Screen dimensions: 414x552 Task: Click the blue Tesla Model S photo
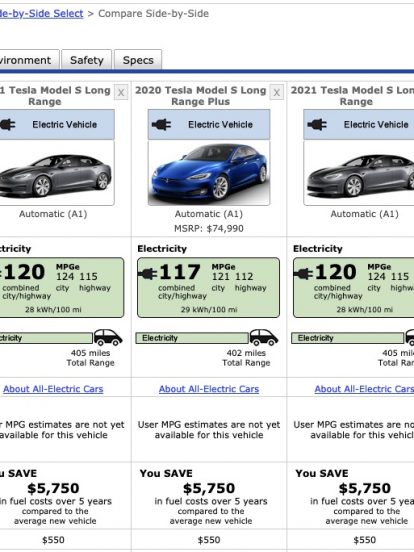tap(209, 173)
